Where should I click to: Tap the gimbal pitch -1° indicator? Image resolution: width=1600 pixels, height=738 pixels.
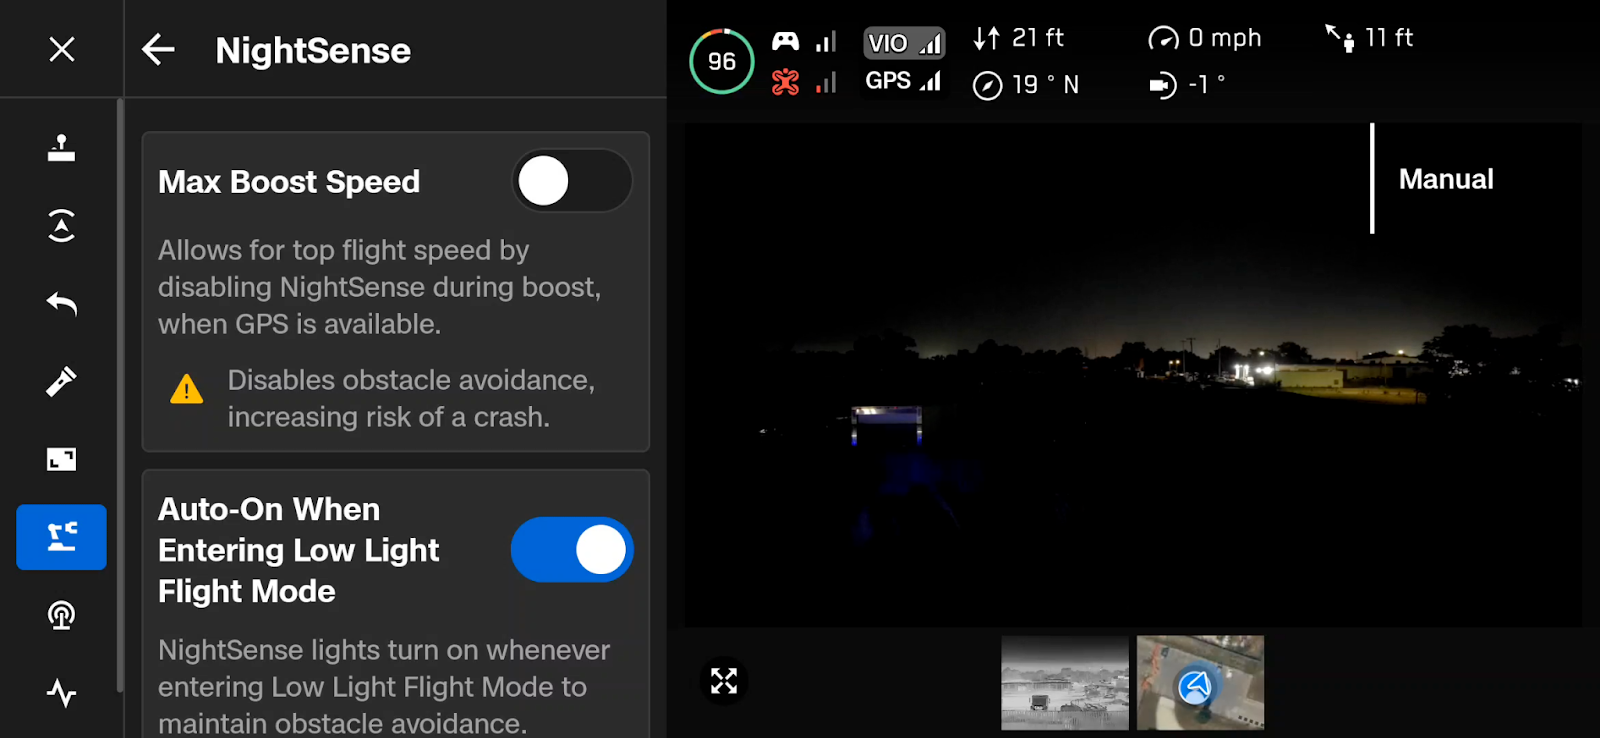1187,85
